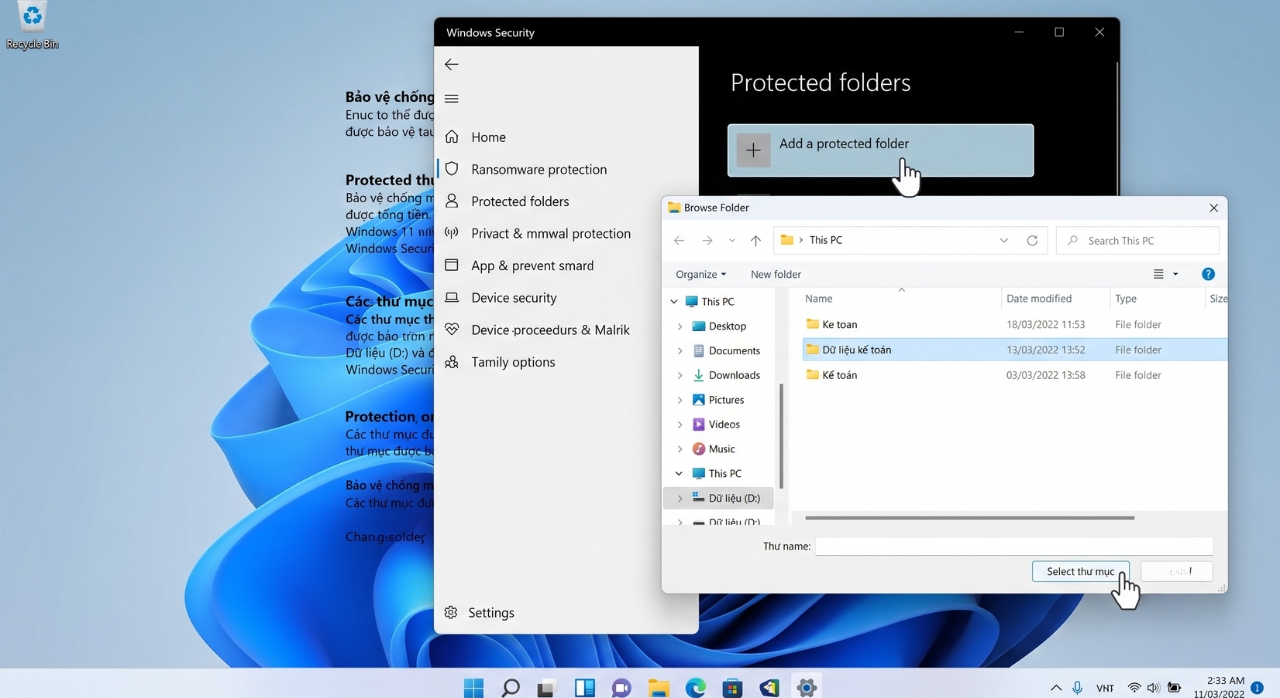
Task: Expand the Music tree node
Action: coord(680,449)
